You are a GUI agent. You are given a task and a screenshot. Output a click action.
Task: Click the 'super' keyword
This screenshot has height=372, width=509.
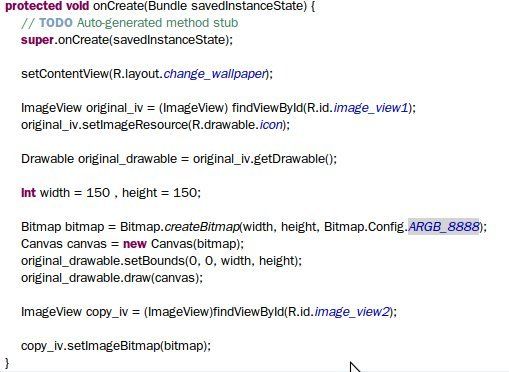tap(37, 40)
